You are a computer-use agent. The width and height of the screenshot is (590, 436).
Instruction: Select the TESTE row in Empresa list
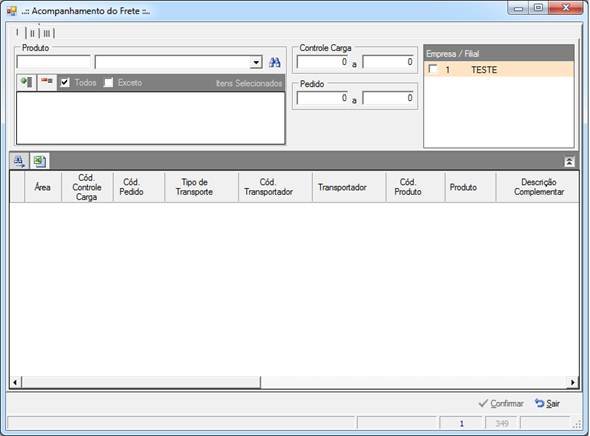coord(499,70)
